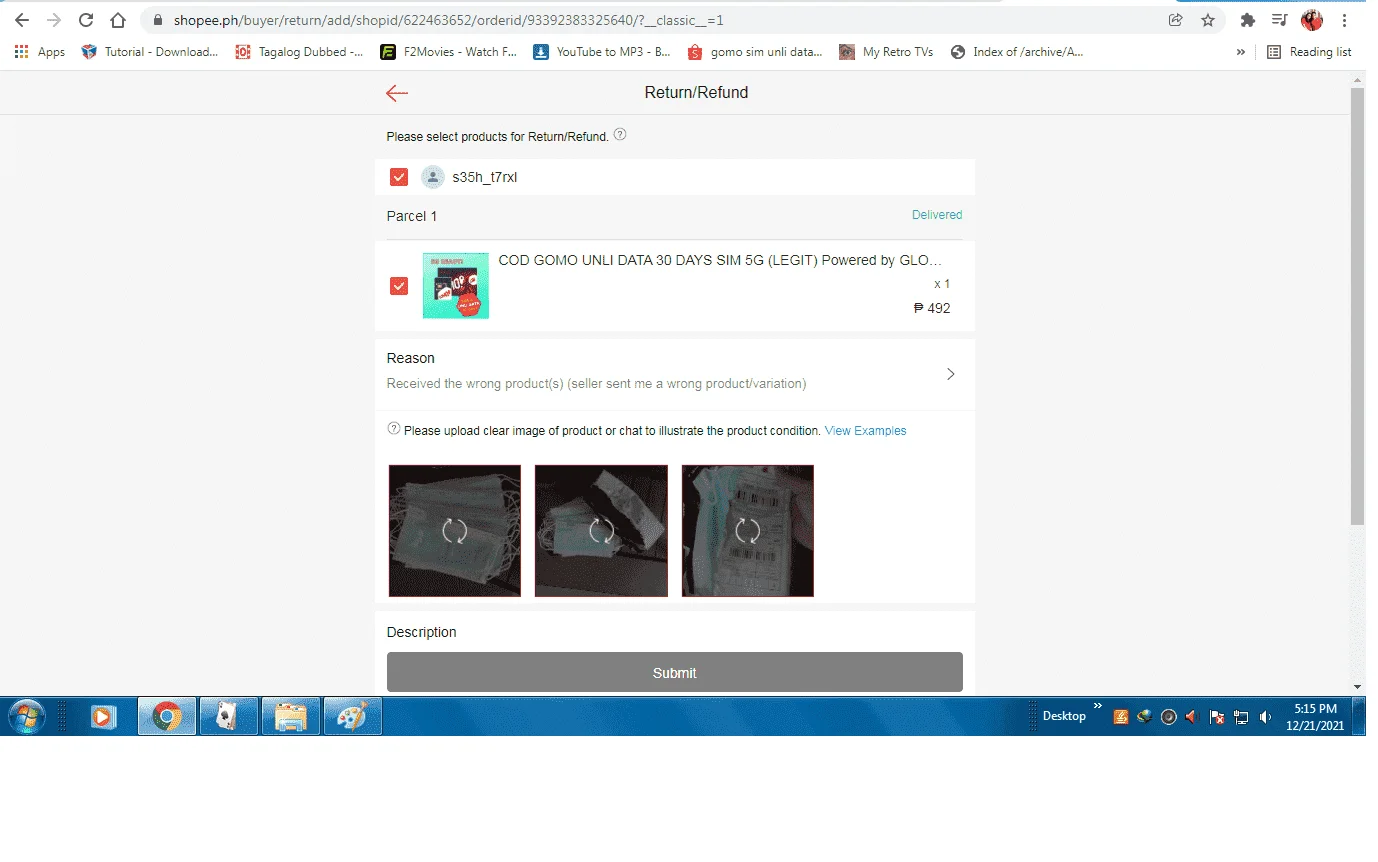
Task: Open the YouTube to MP3 bookmark
Action: click(x=602, y=52)
